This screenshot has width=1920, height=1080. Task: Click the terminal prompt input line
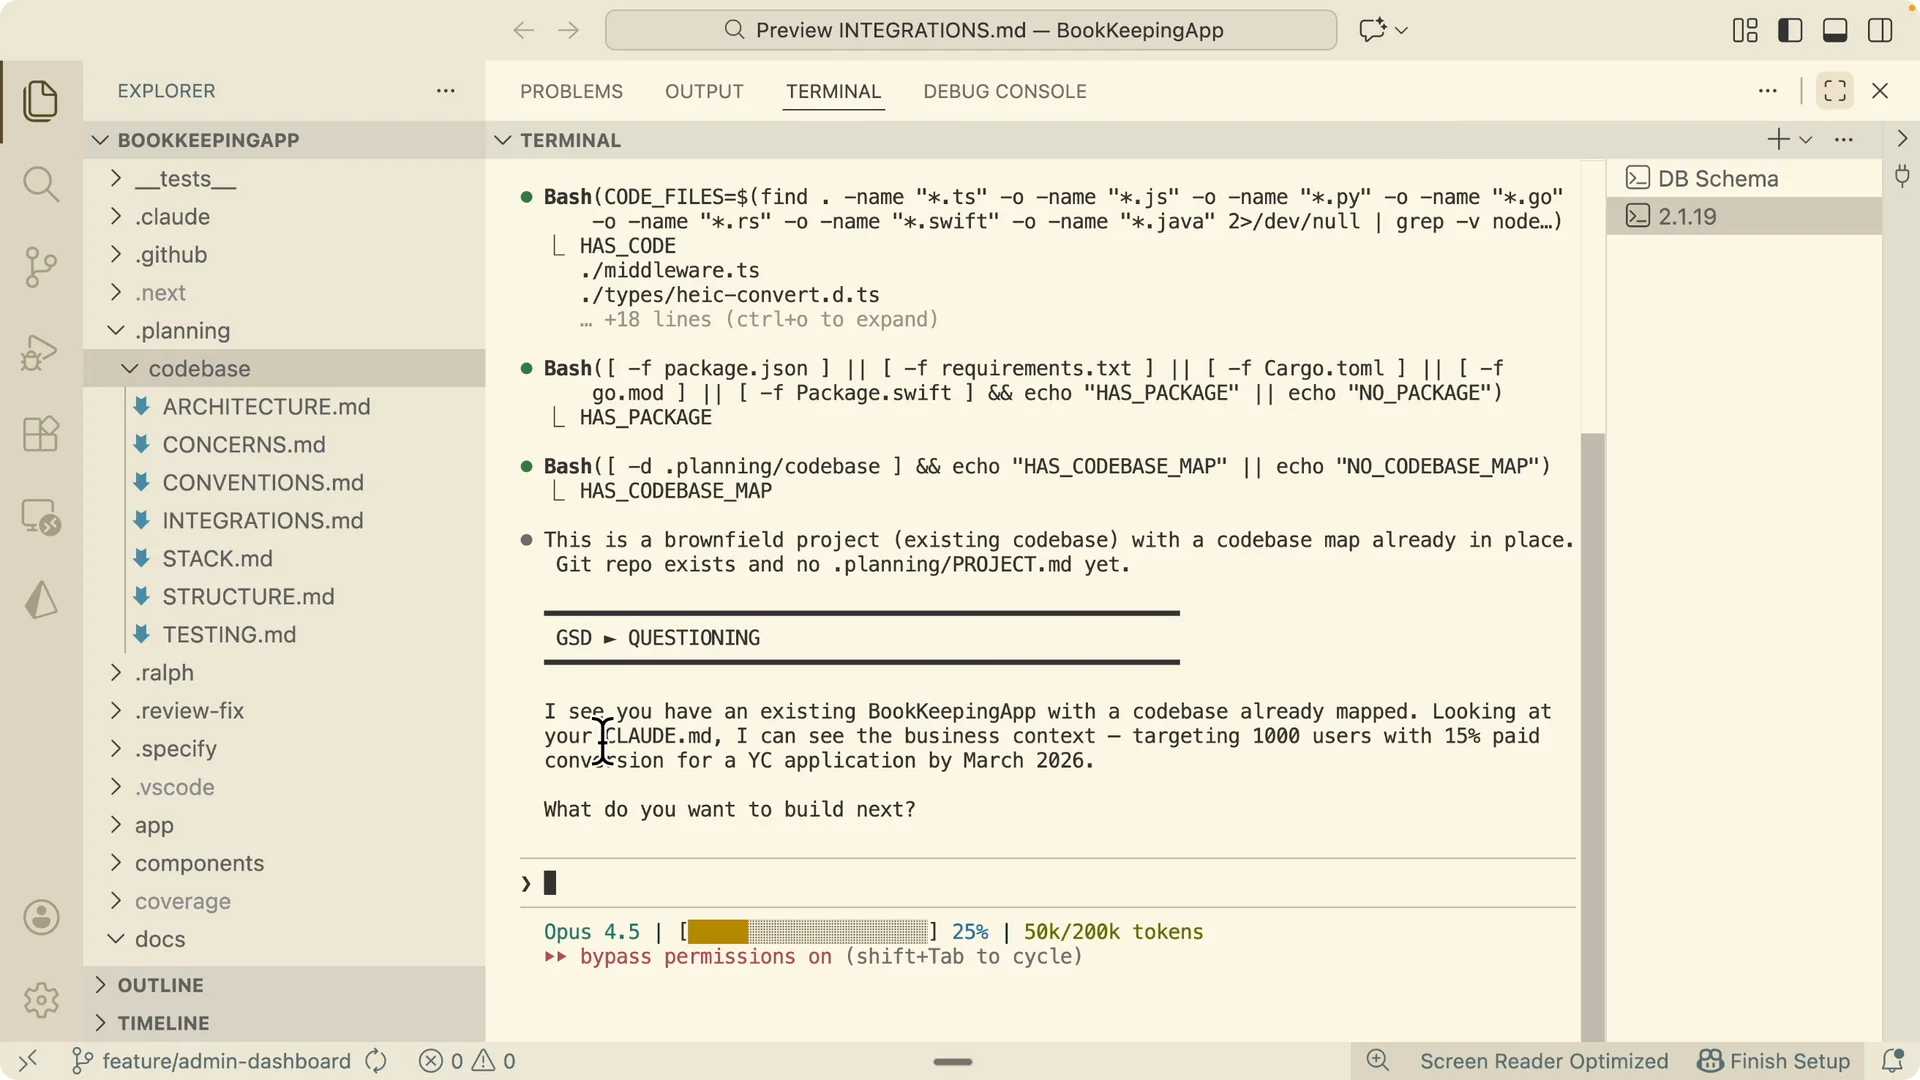pyautogui.click(x=1047, y=883)
